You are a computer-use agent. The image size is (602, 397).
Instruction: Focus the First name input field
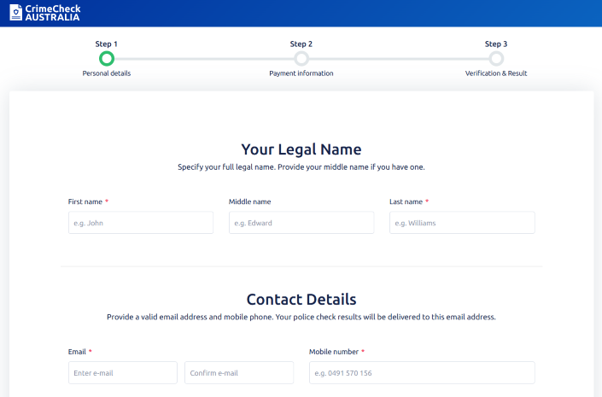point(141,223)
